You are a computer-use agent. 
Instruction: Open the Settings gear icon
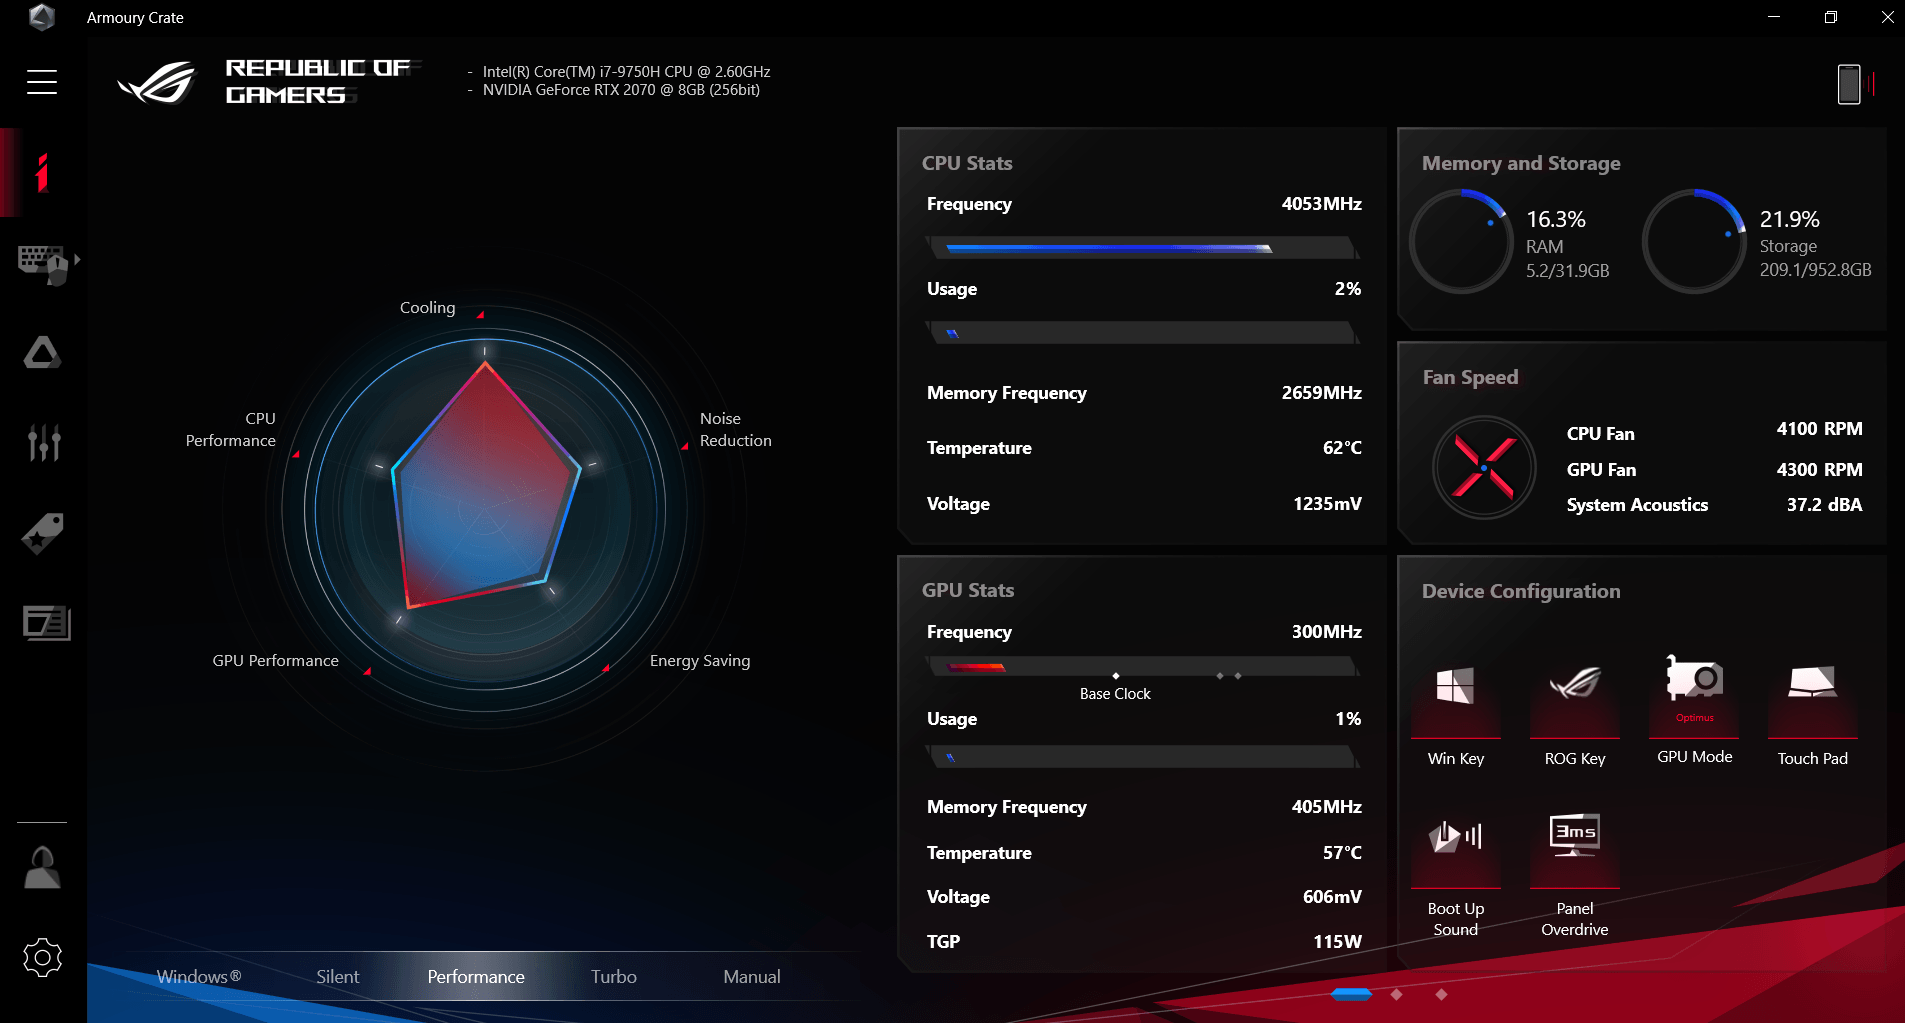42,958
